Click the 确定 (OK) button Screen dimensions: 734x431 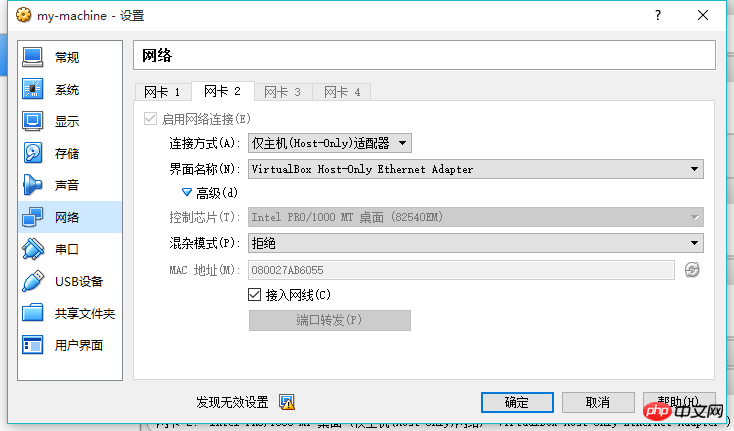[x=517, y=402]
